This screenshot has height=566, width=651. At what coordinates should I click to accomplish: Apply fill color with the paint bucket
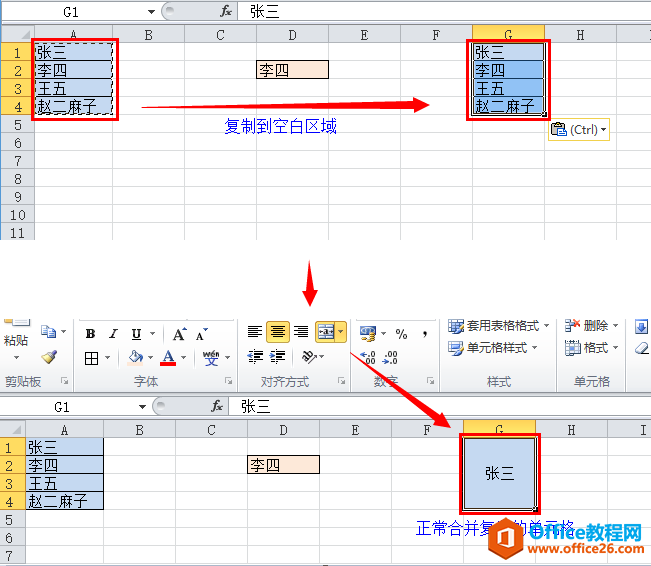(x=135, y=358)
